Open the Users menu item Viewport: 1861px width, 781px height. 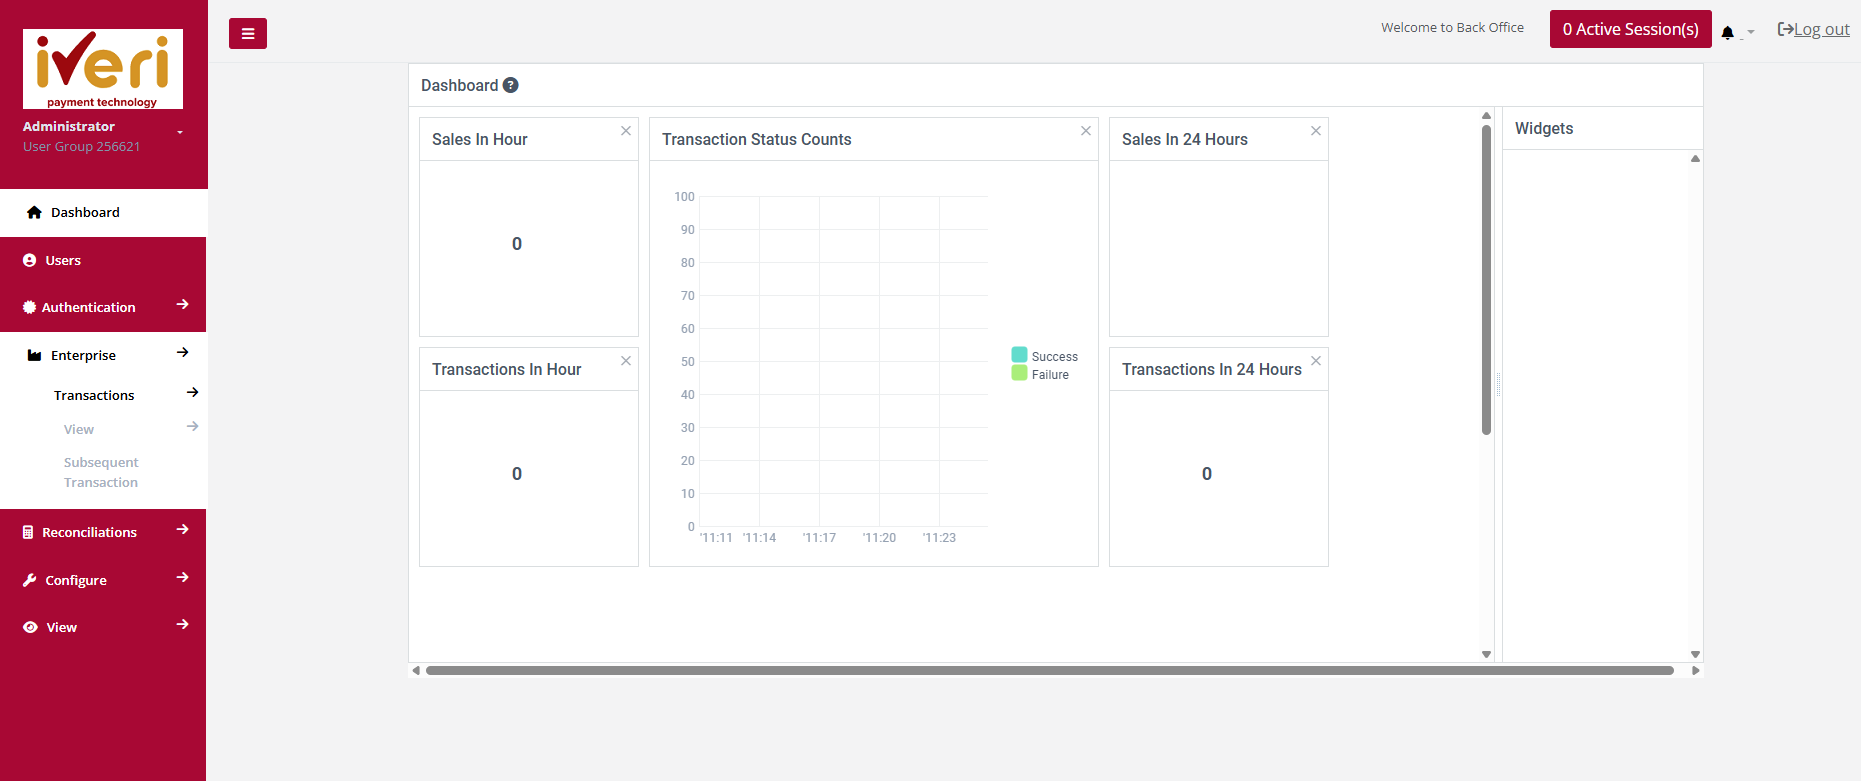[x=103, y=260]
